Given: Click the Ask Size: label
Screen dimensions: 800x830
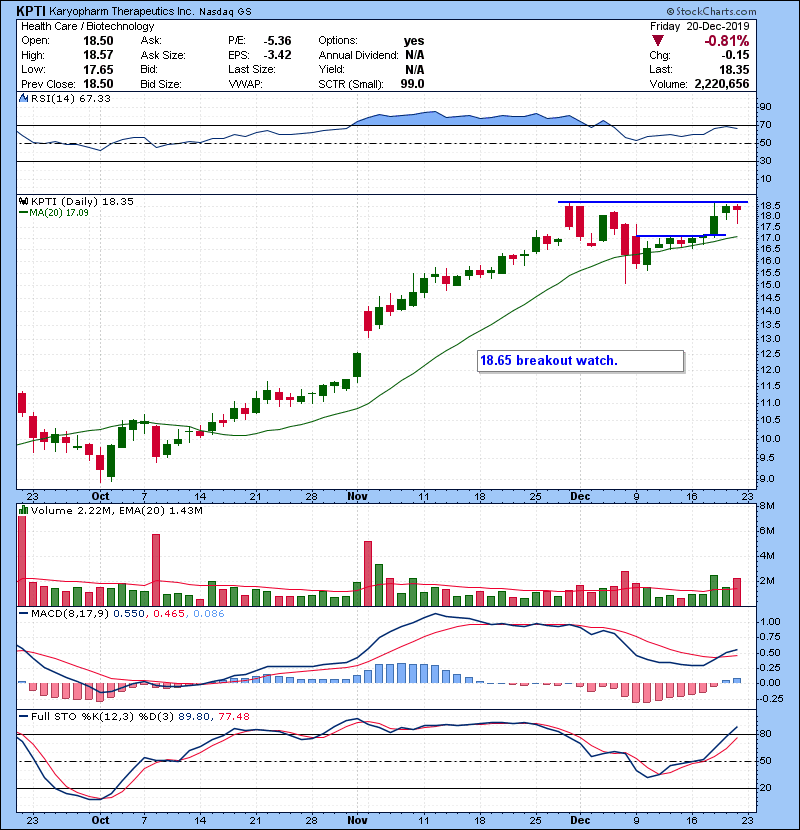Looking at the screenshot, I should click(163, 55).
